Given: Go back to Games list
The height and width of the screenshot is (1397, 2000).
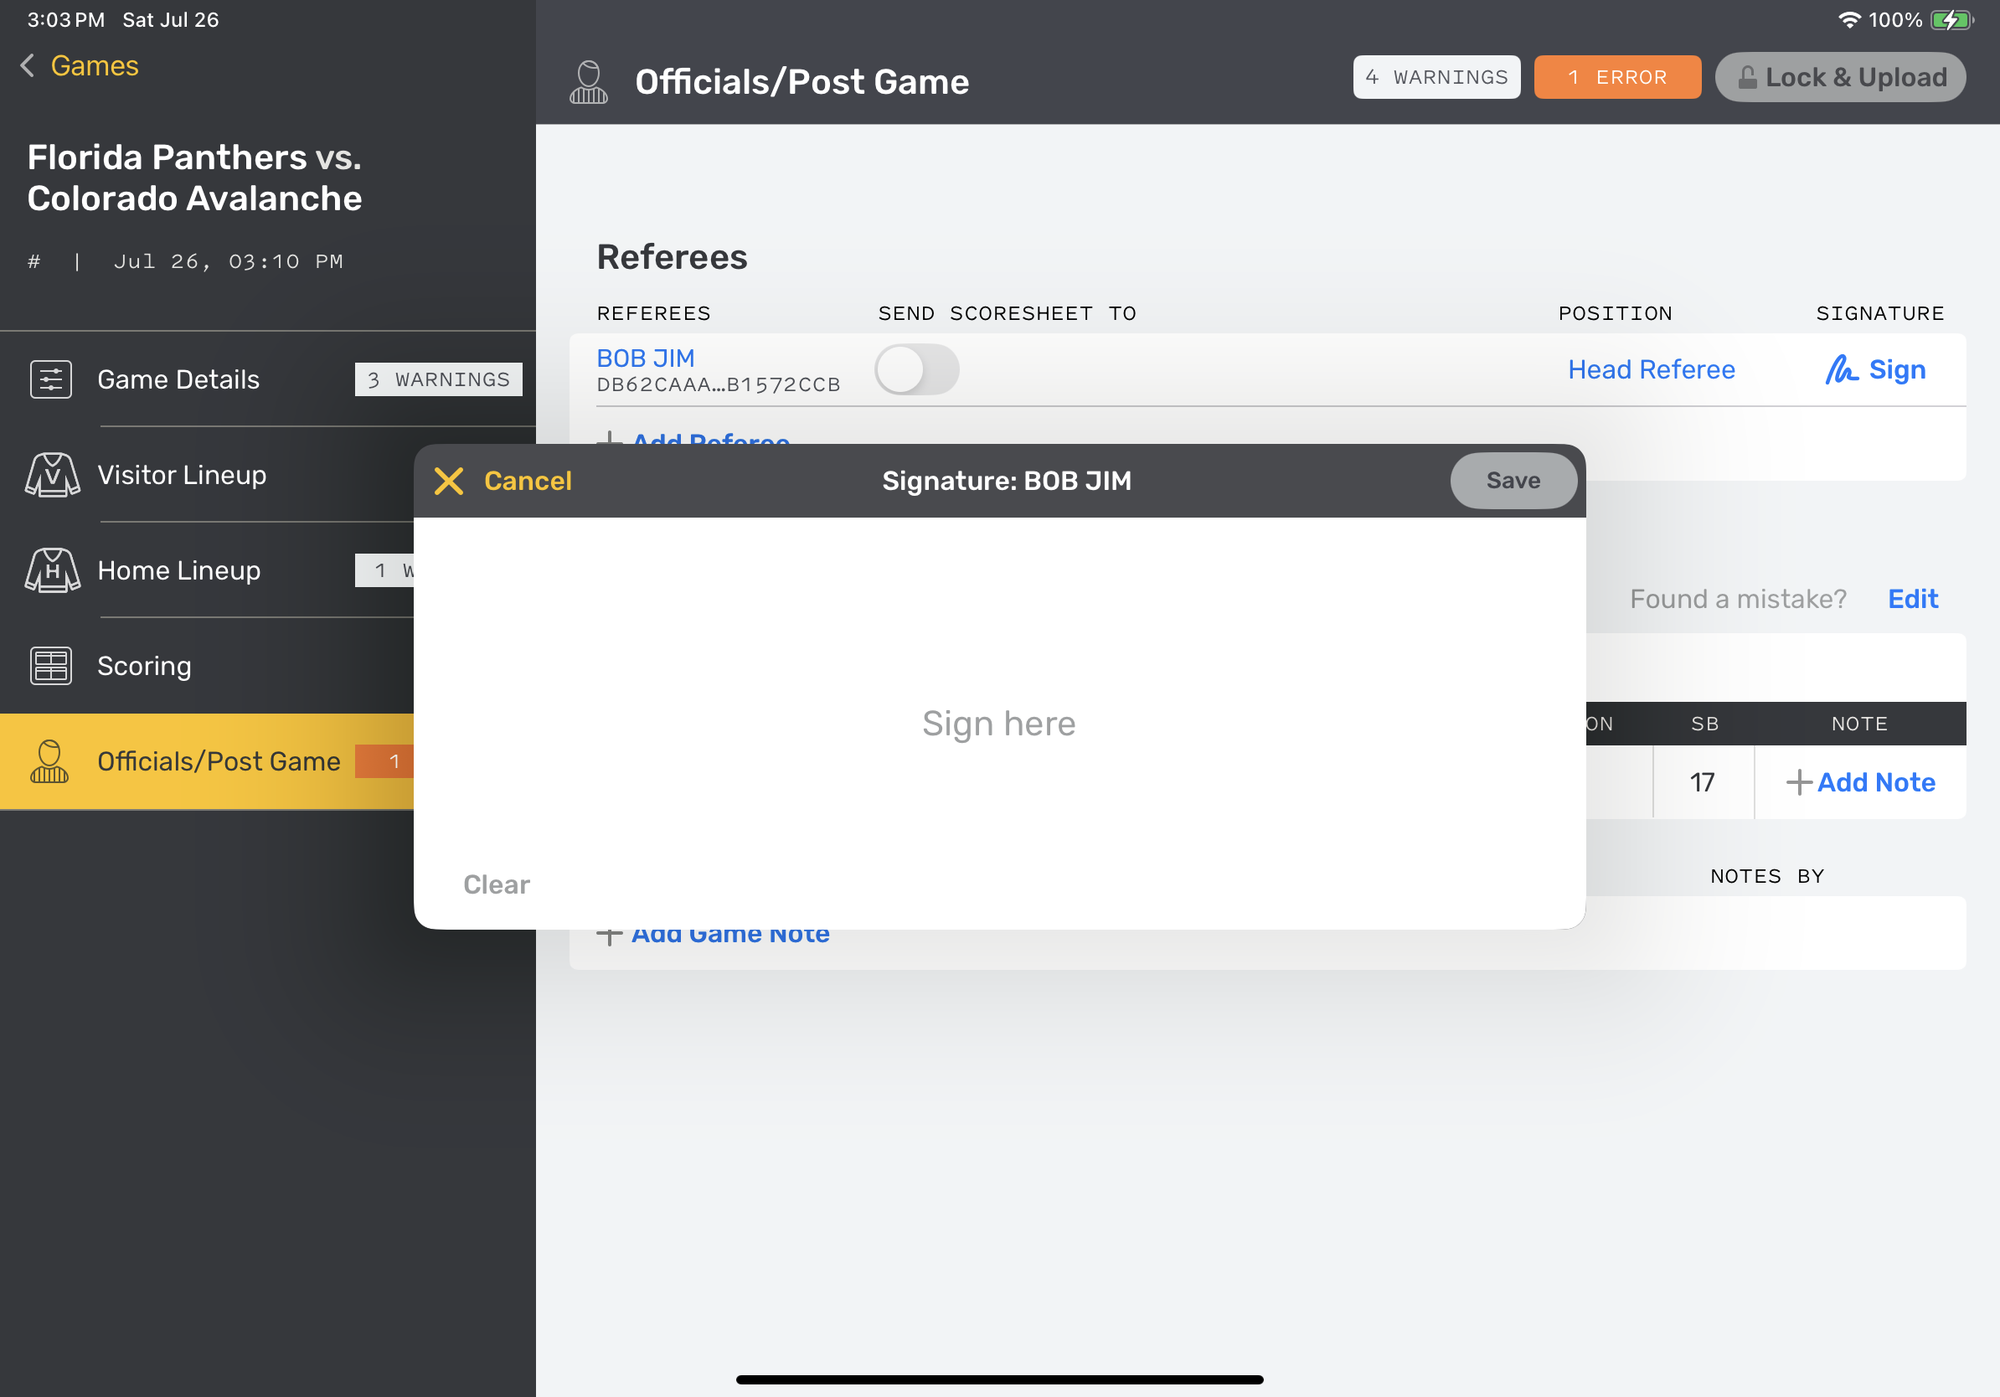Looking at the screenshot, I should tap(80, 66).
